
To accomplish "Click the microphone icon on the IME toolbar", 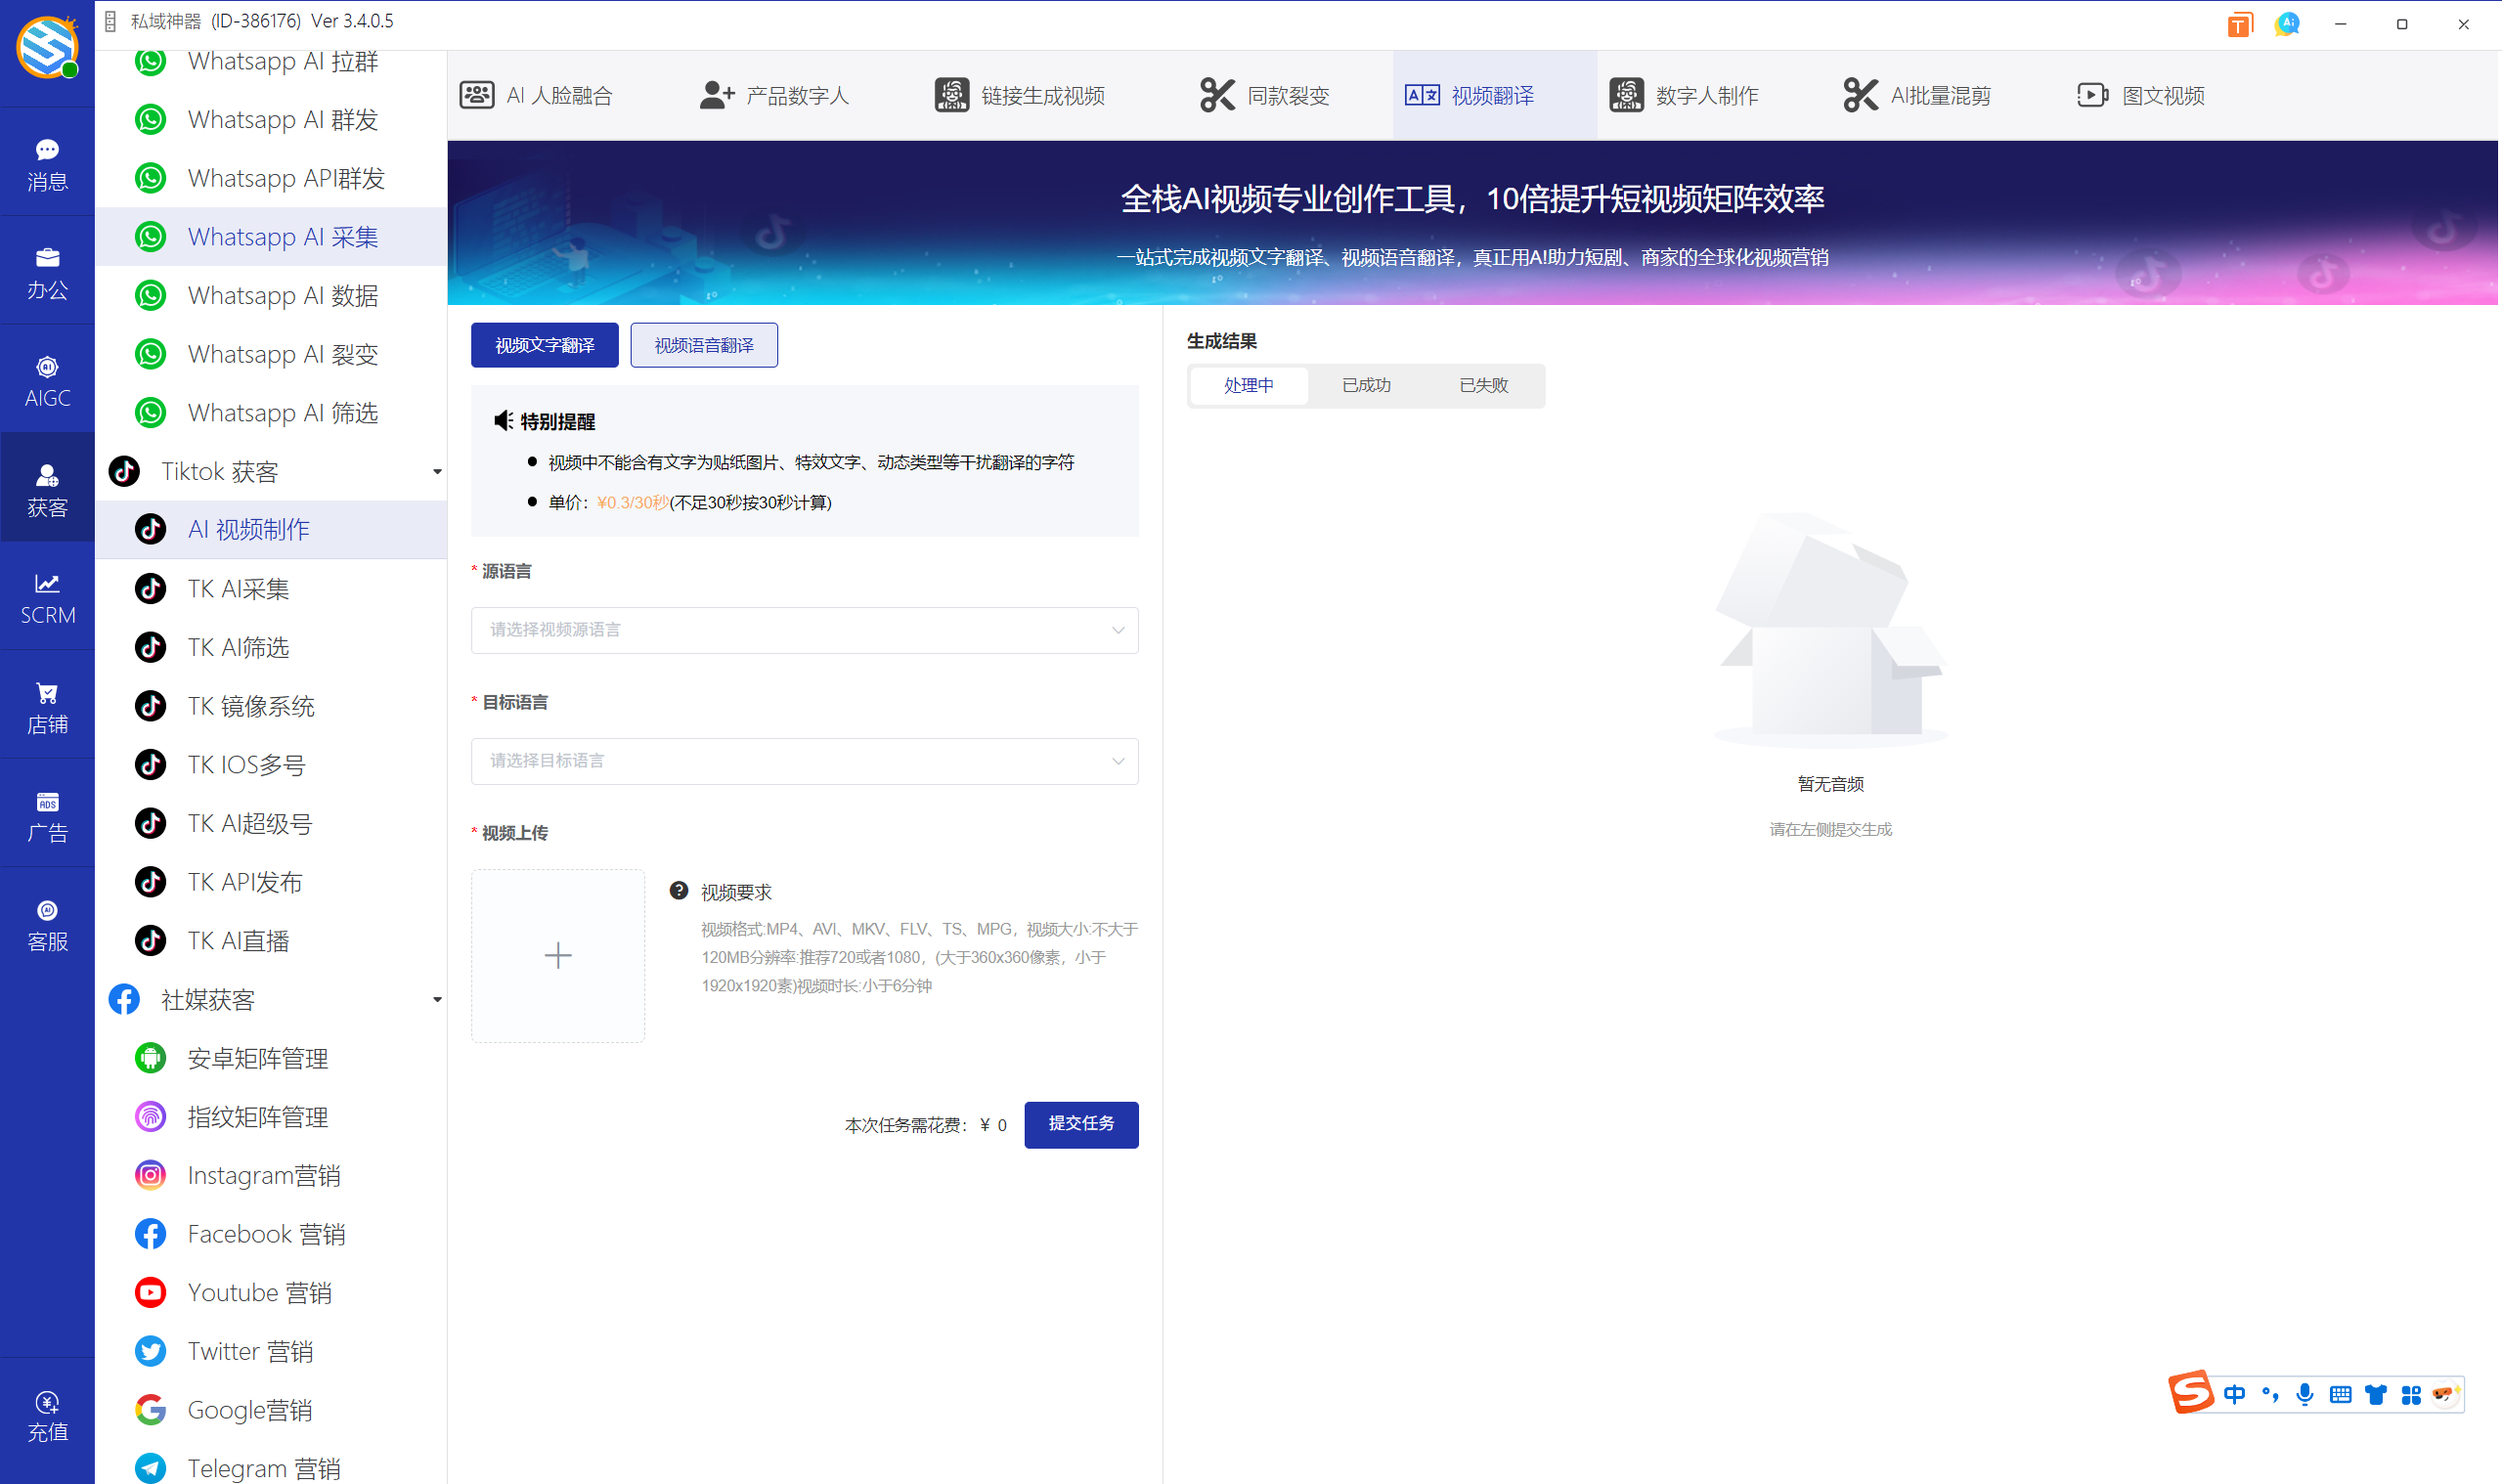I will point(2305,1393).
